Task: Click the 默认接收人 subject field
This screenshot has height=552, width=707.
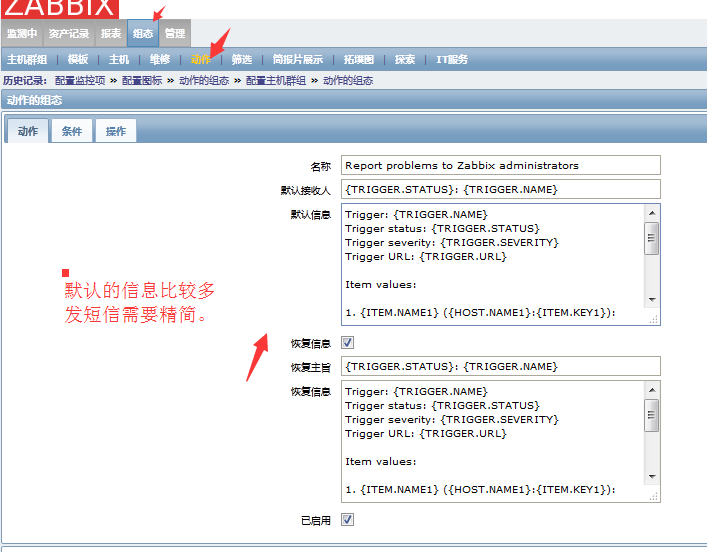Action: tap(500, 189)
